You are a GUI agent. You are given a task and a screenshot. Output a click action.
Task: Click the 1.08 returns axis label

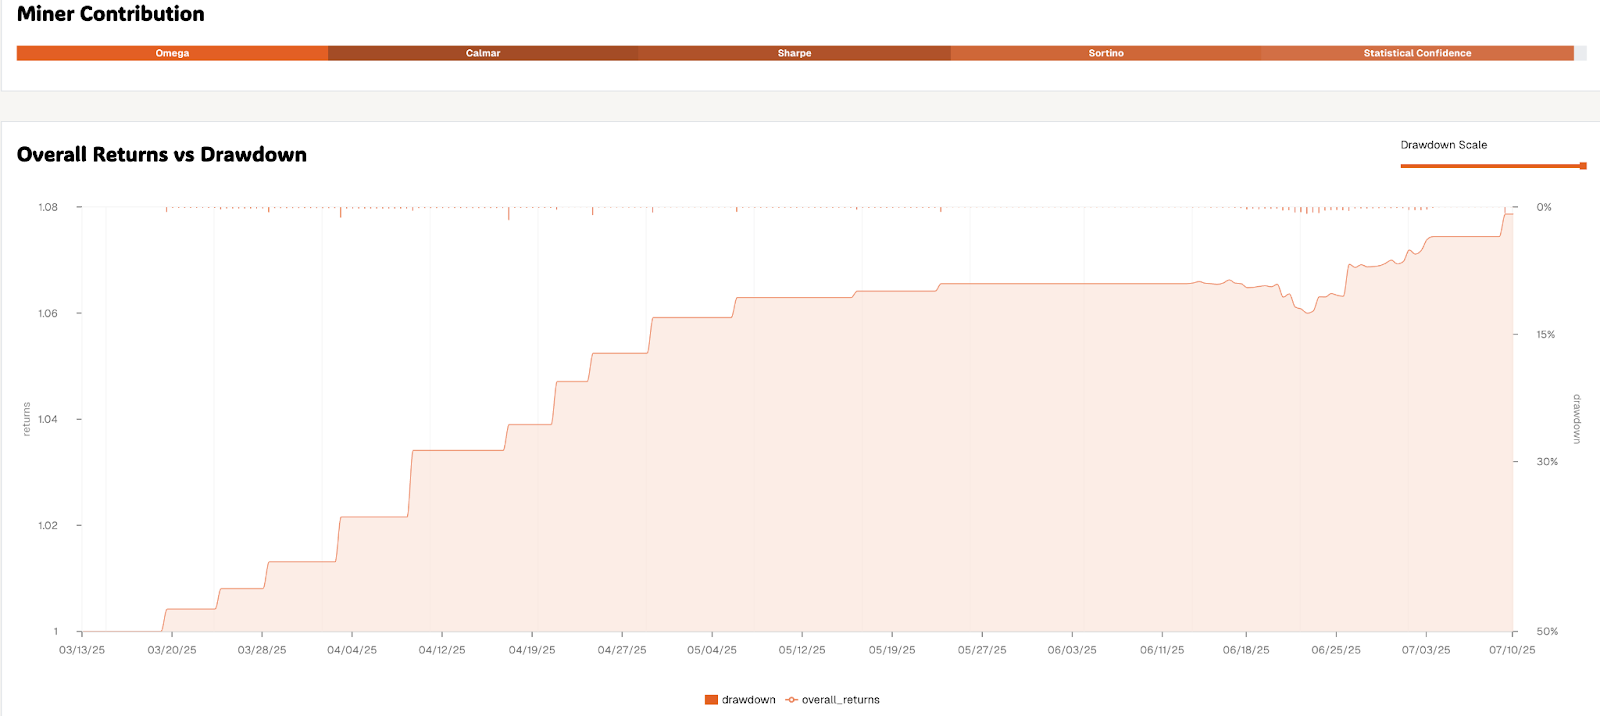[x=48, y=207]
